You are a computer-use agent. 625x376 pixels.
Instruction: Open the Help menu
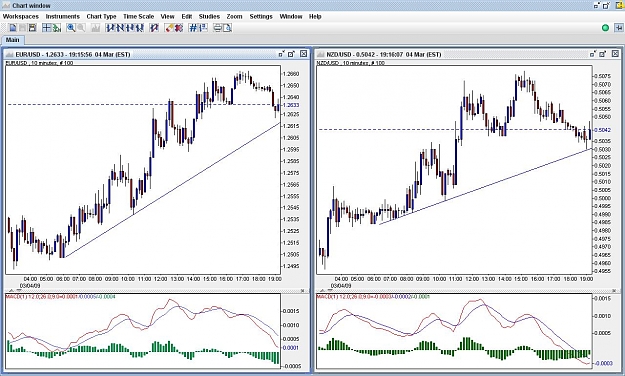[315, 16]
